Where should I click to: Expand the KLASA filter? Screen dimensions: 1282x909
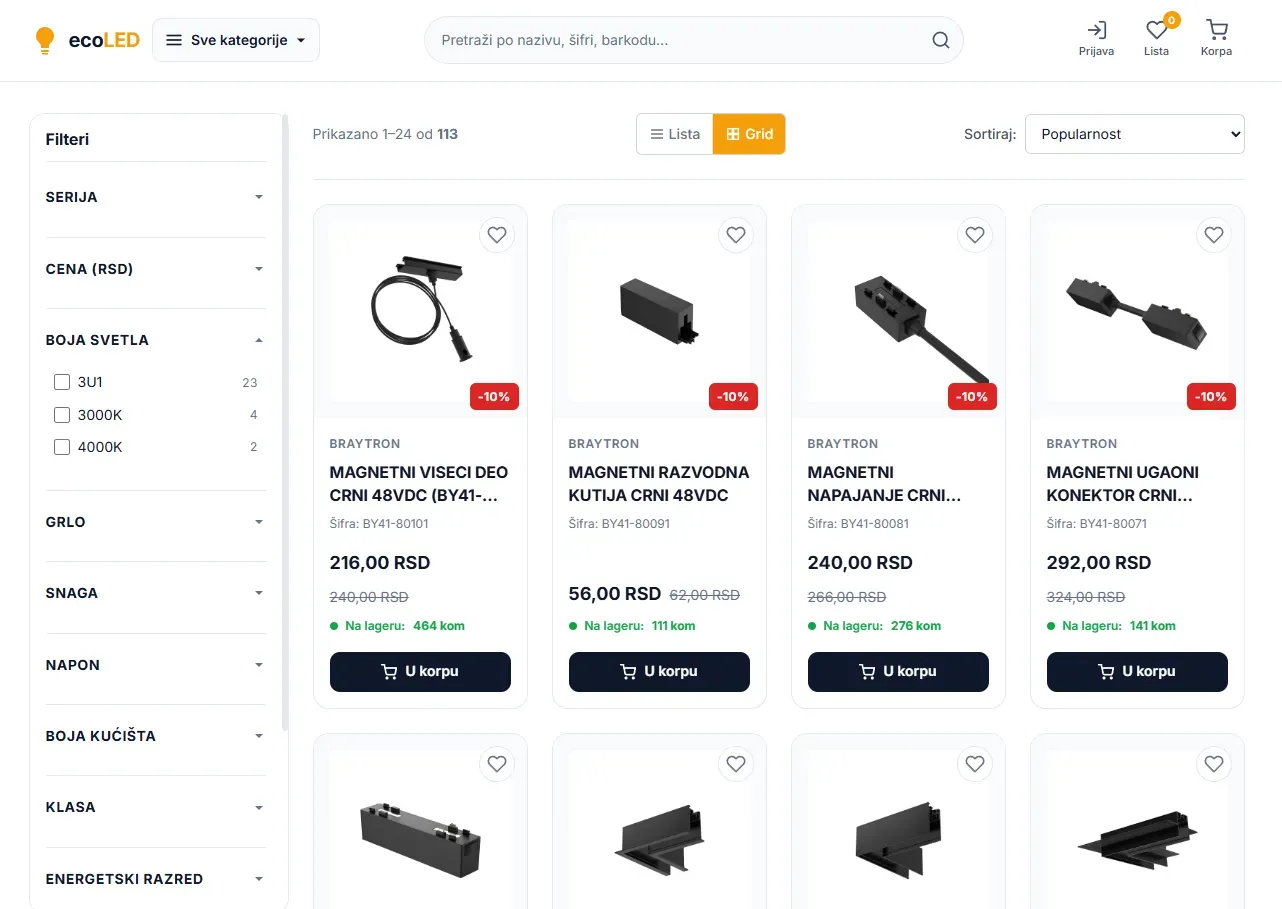156,807
